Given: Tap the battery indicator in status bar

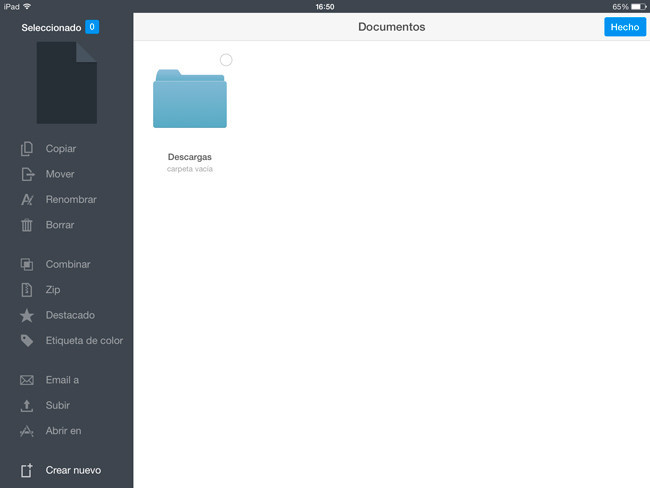Looking at the screenshot, I should coord(637,6).
